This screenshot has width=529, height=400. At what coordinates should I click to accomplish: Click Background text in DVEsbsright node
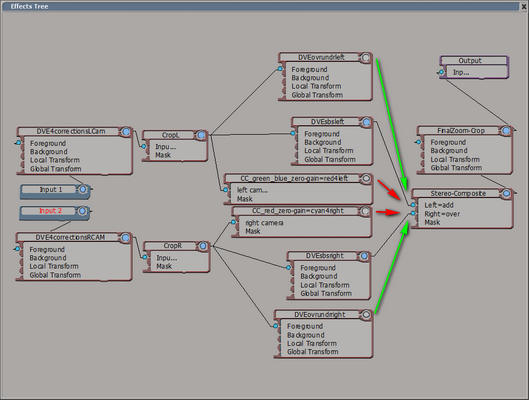tap(319, 276)
